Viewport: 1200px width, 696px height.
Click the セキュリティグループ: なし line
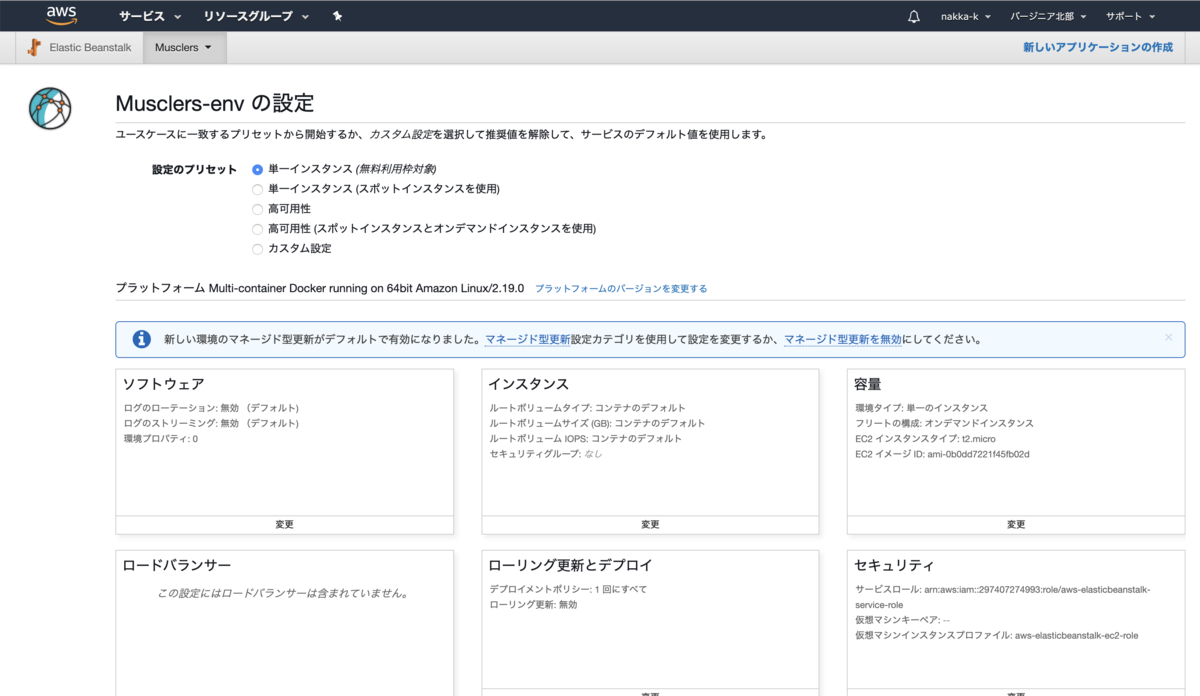pos(546,454)
